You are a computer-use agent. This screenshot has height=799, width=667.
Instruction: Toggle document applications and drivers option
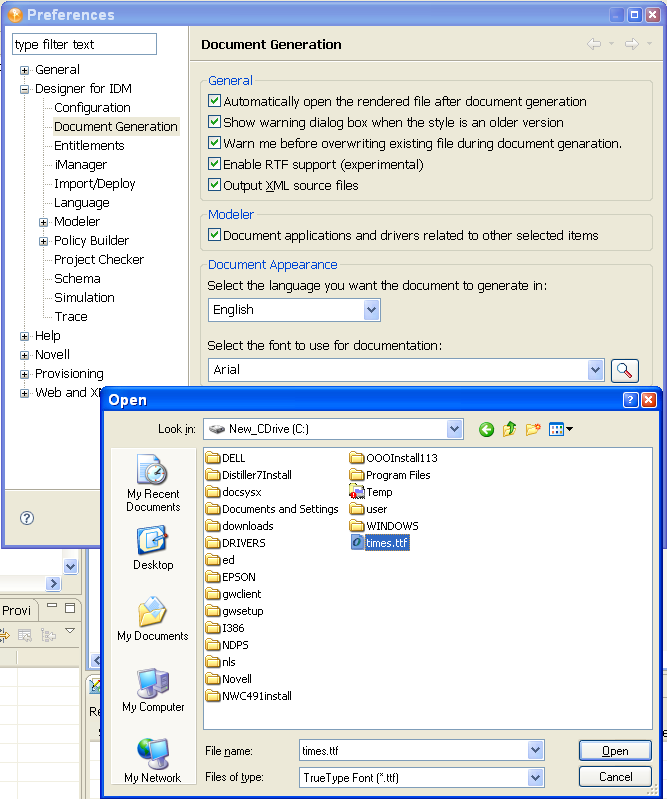(x=215, y=235)
